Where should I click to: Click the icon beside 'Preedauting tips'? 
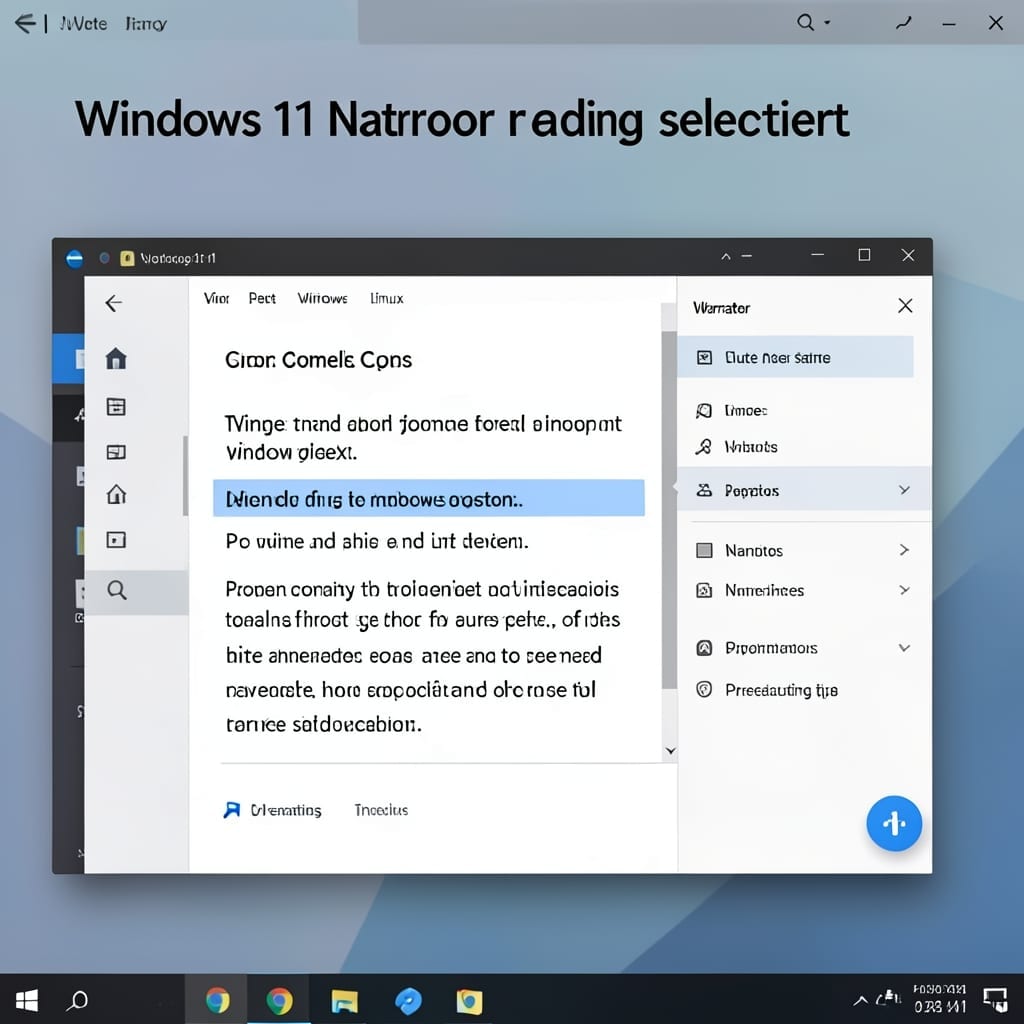click(x=704, y=690)
